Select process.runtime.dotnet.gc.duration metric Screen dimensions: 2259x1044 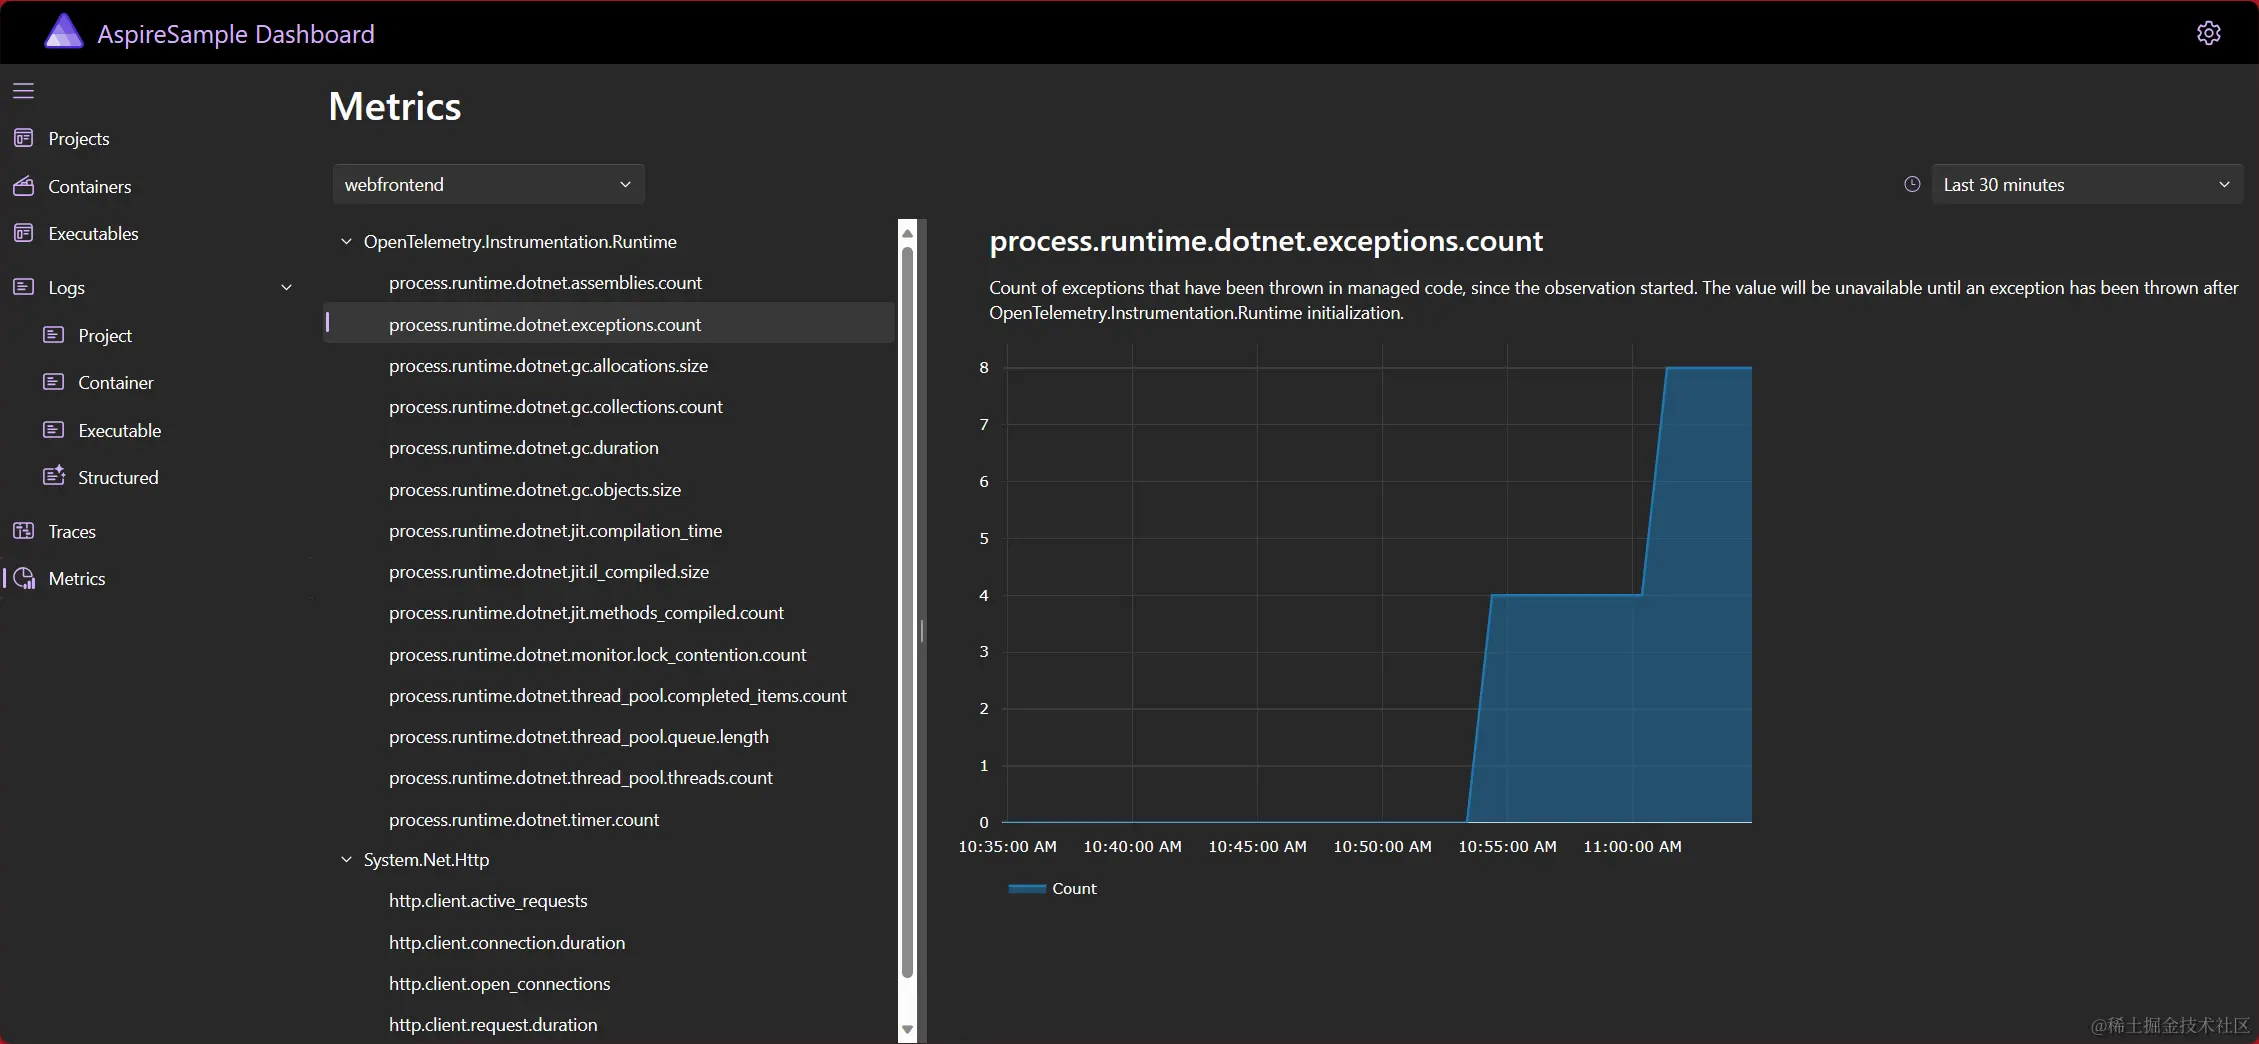click(524, 447)
